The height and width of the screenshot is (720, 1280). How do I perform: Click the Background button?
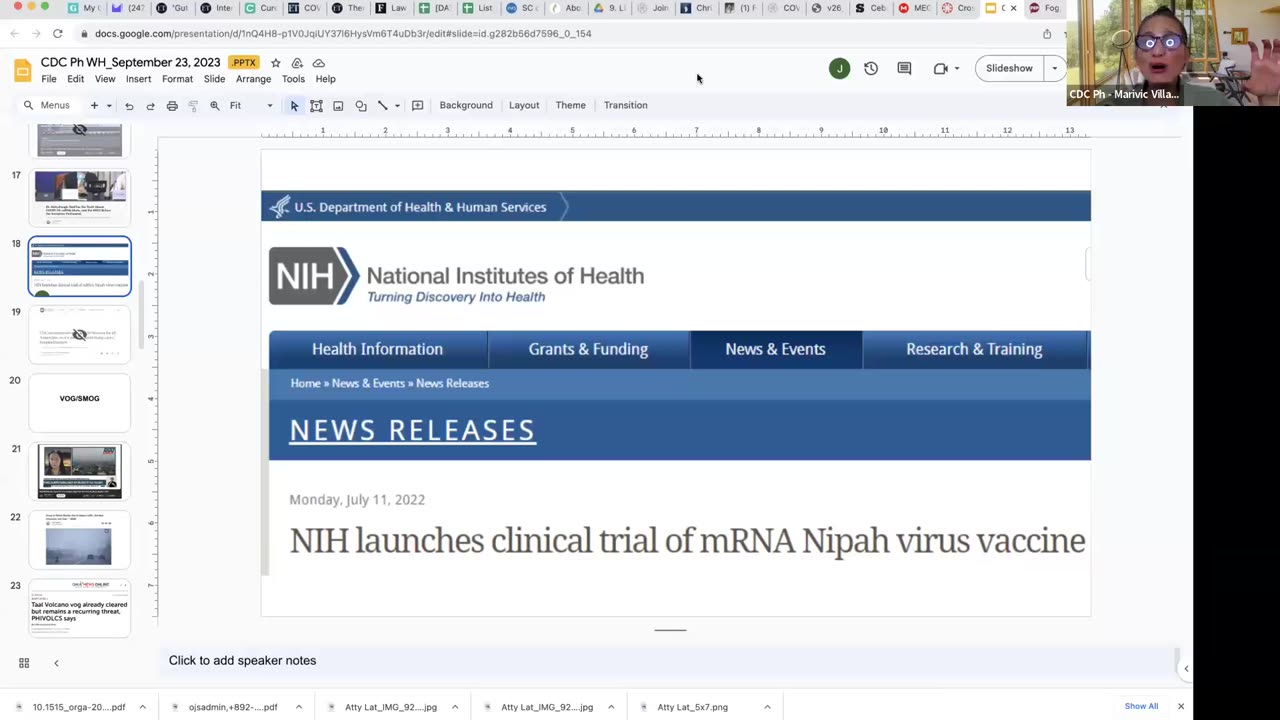(466, 105)
